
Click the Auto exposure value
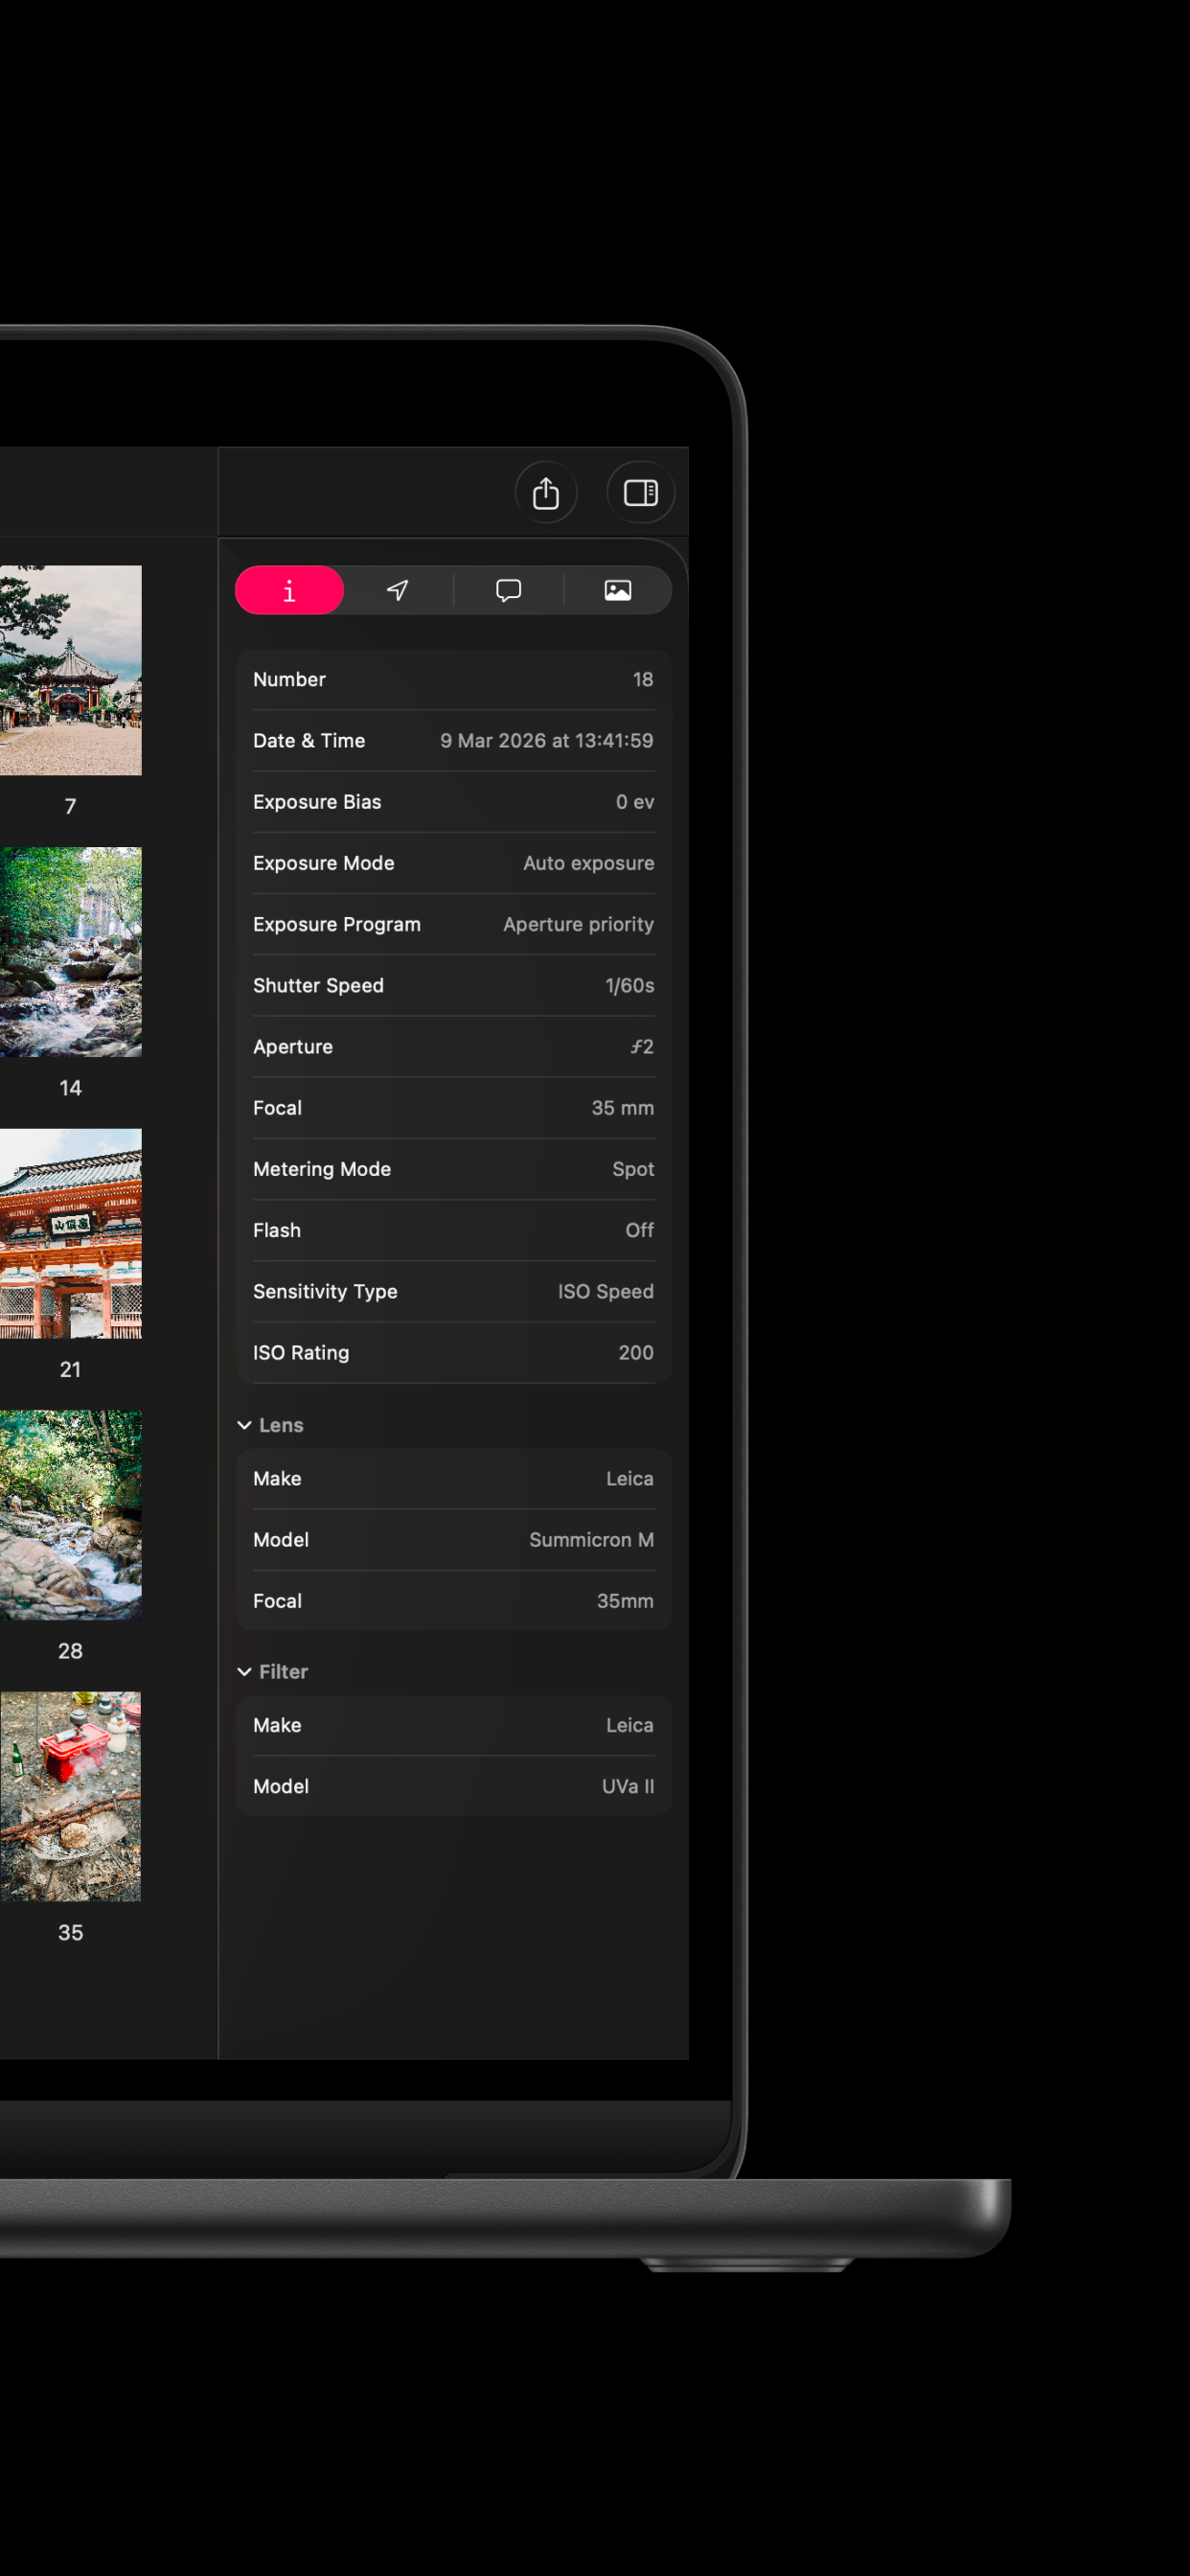589,863
